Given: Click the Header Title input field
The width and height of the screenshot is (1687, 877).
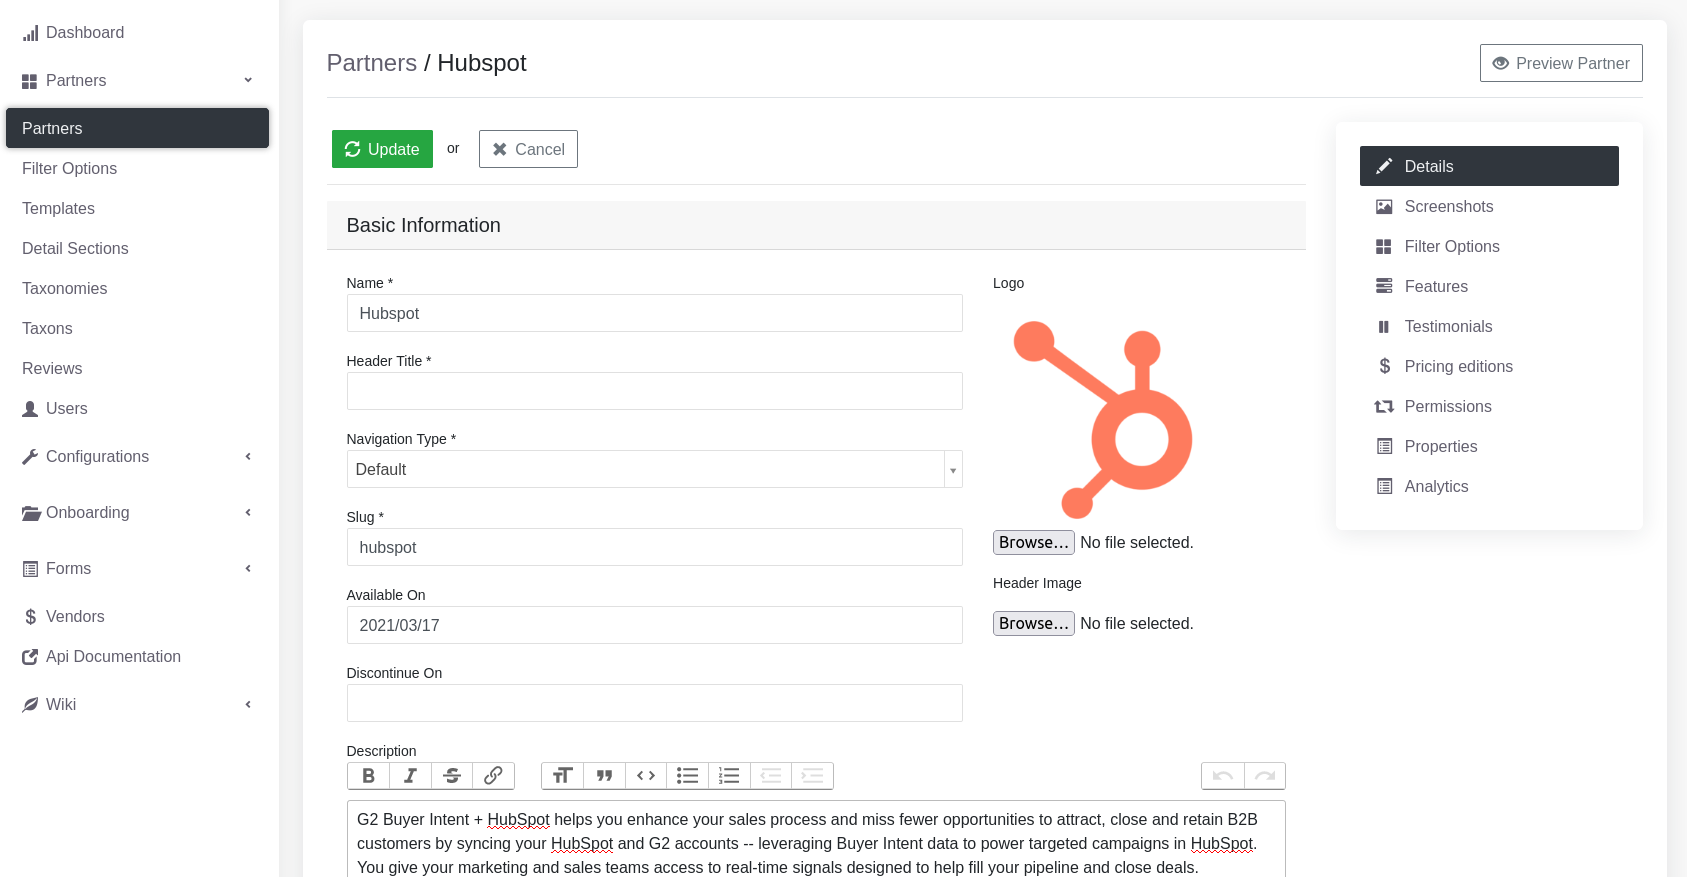Looking at the screenshot, I should [654, 391].
